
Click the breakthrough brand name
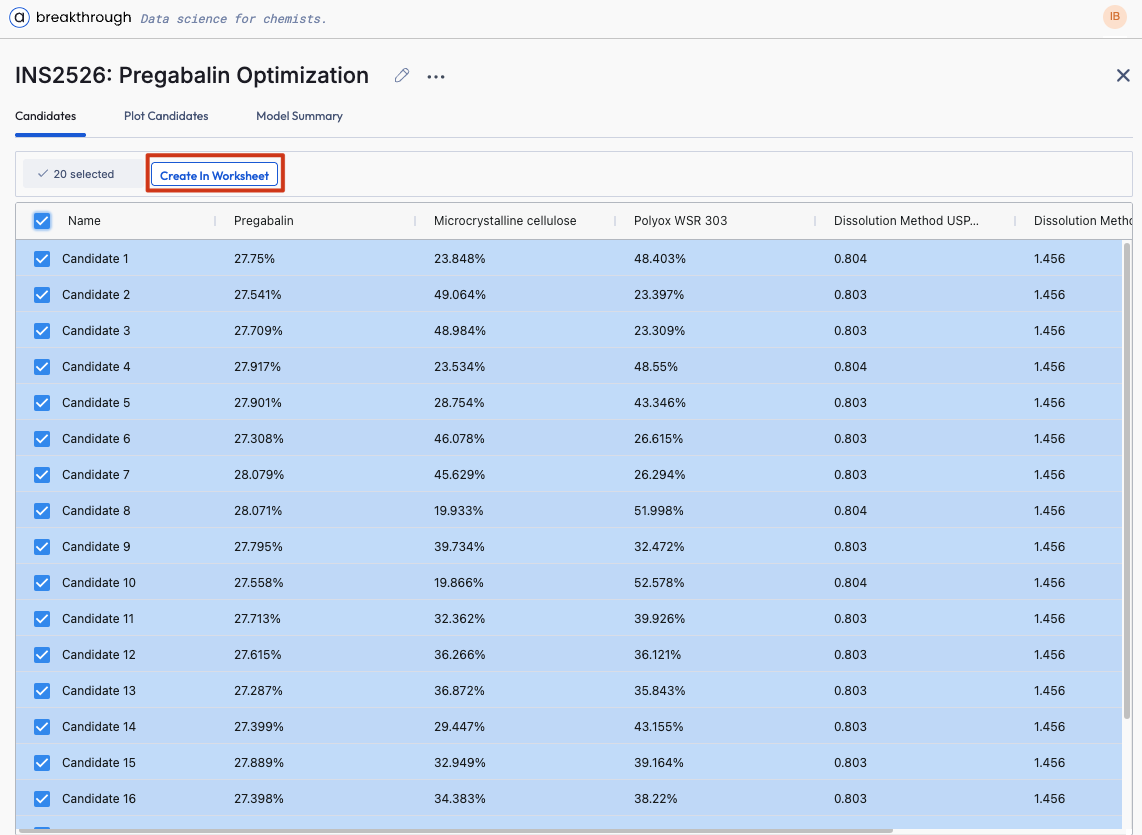(84, 17)
